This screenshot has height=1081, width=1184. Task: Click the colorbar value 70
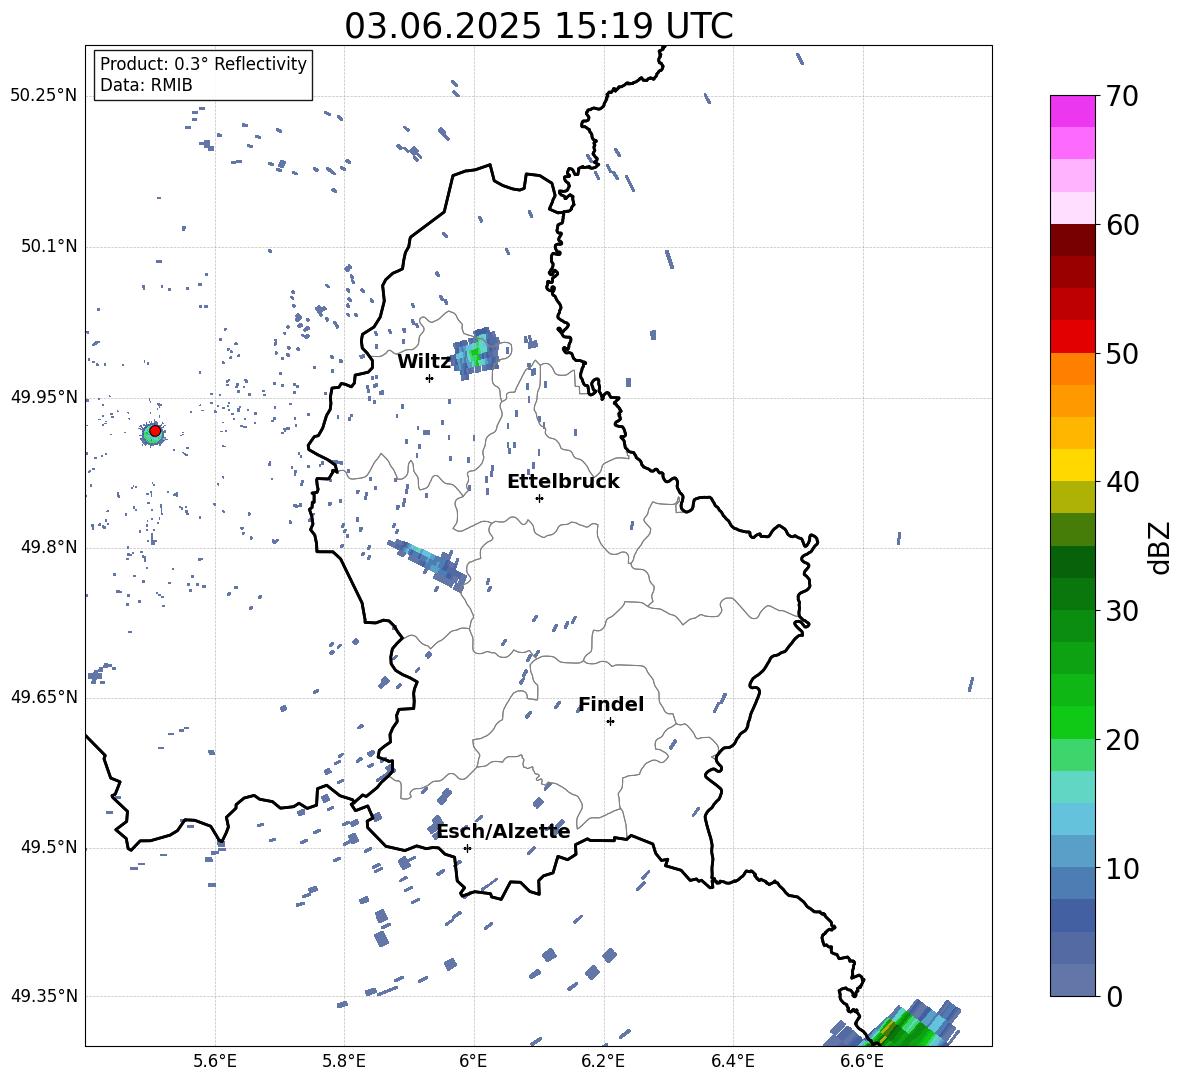pos(1122,96)
